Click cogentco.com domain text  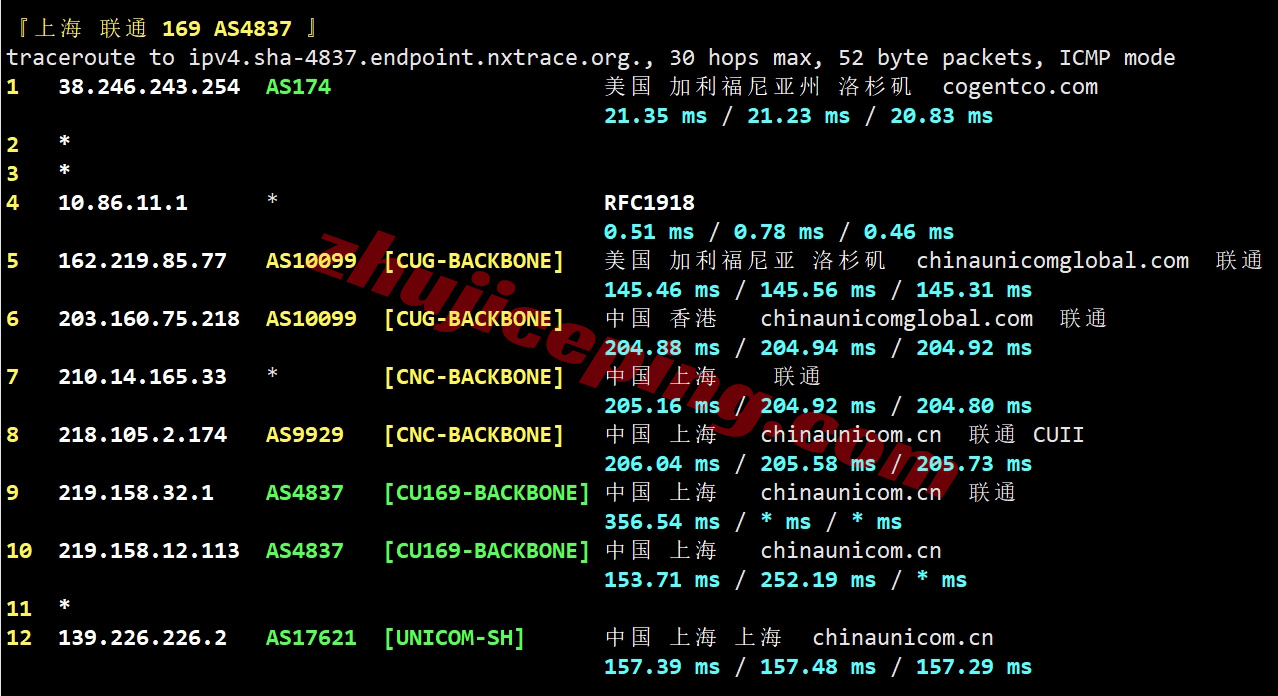point(1020,87)
